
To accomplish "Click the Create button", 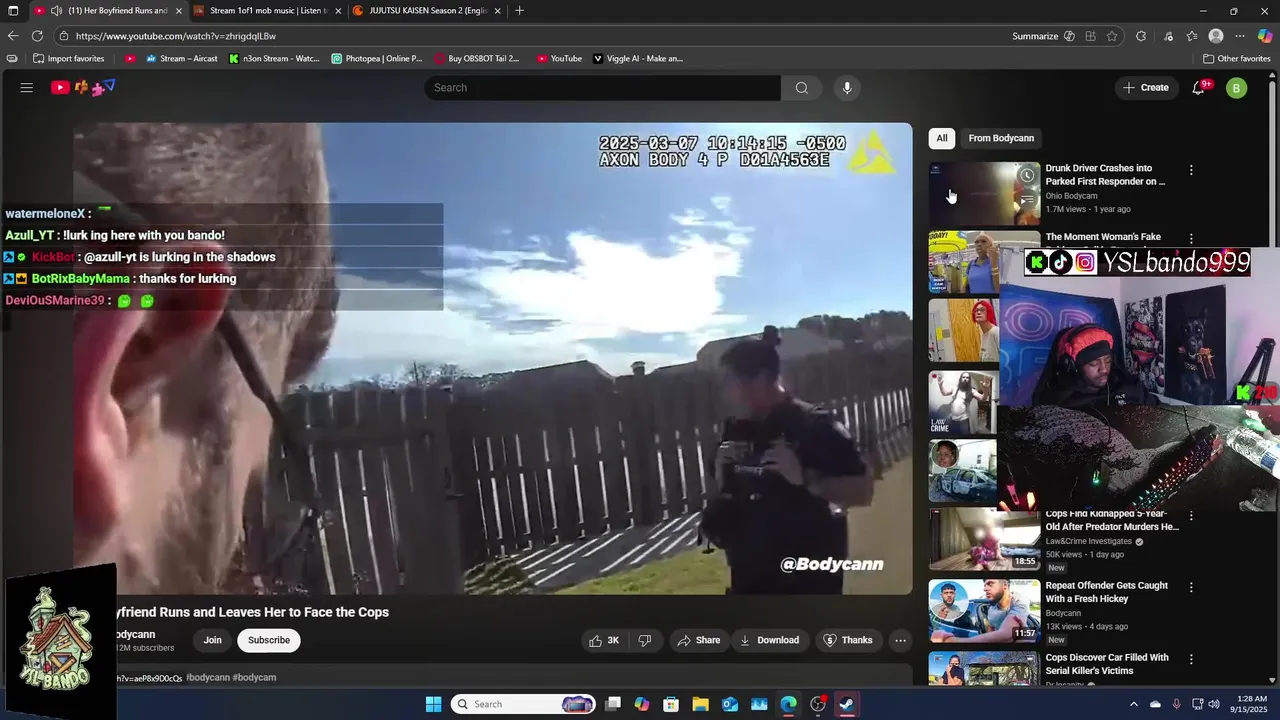I will 1145,88.
